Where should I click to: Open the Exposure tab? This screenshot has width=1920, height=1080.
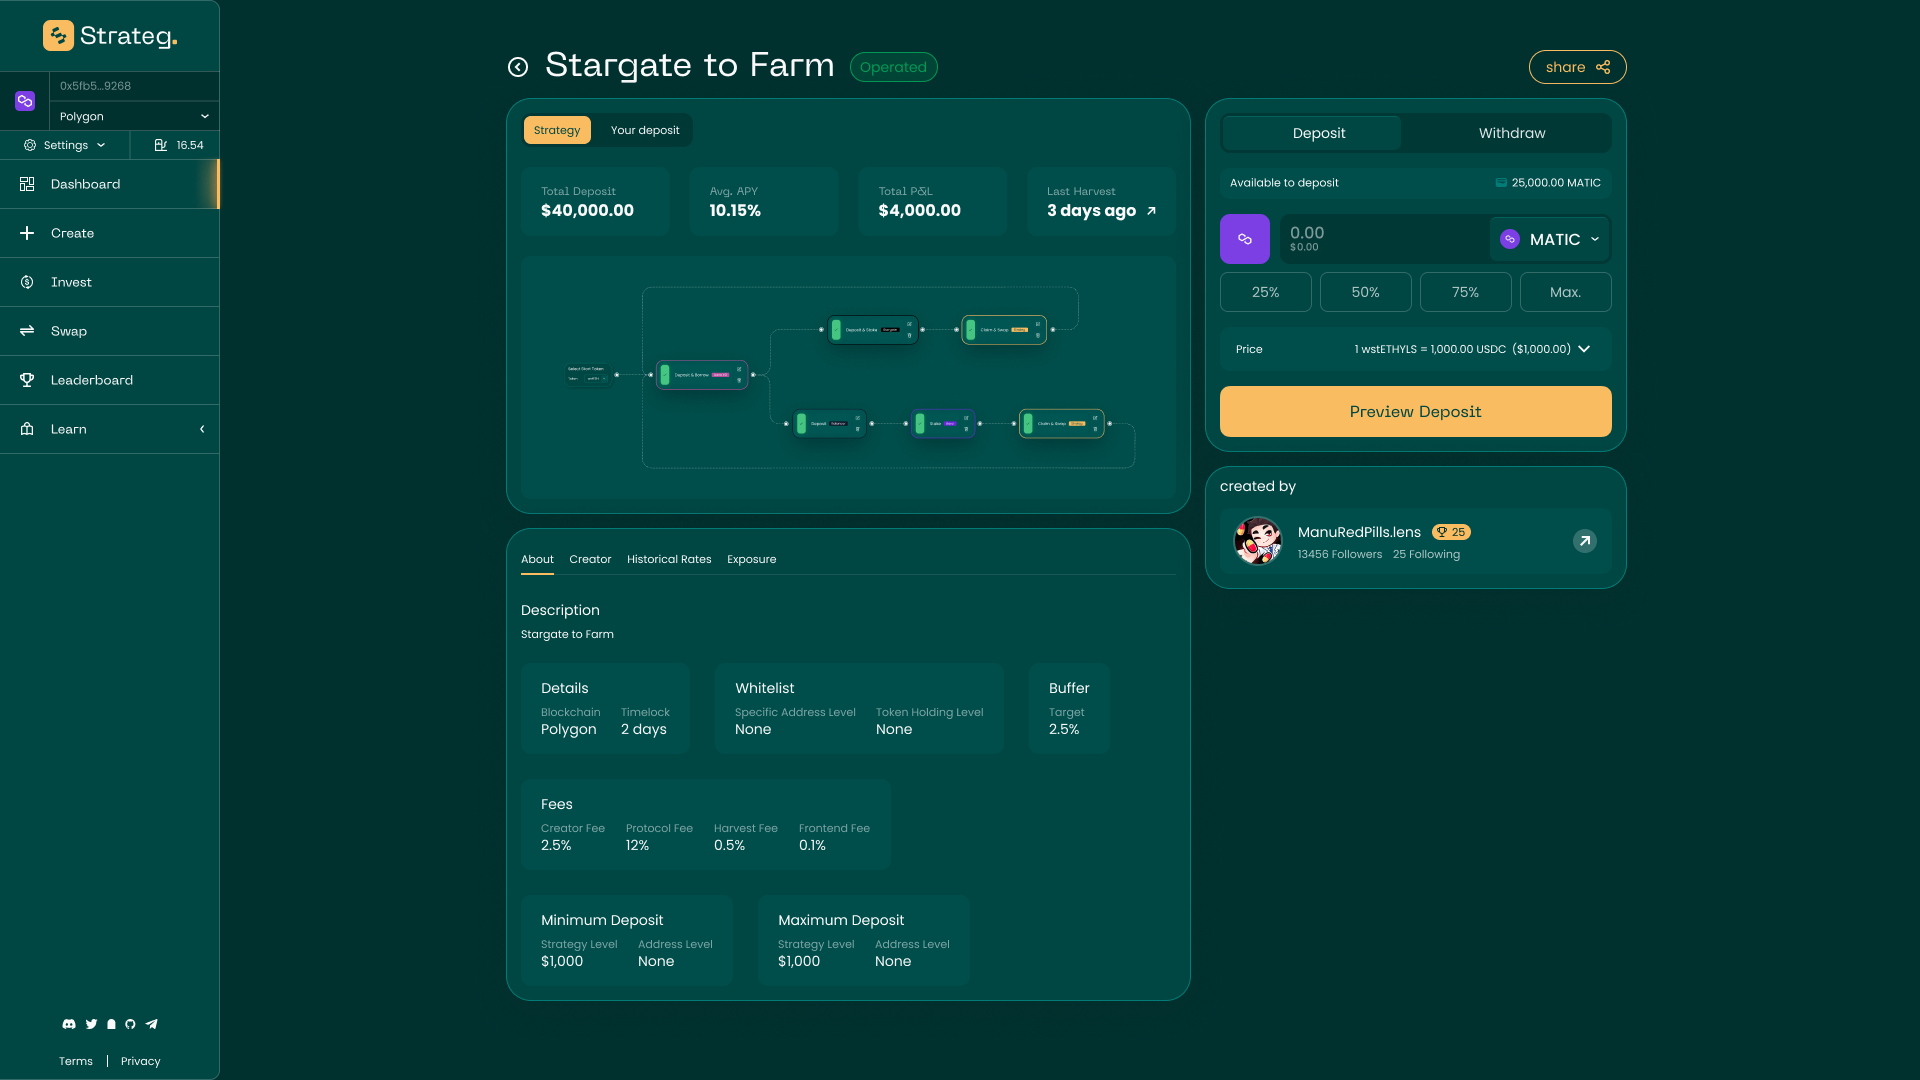coord(751,559)
